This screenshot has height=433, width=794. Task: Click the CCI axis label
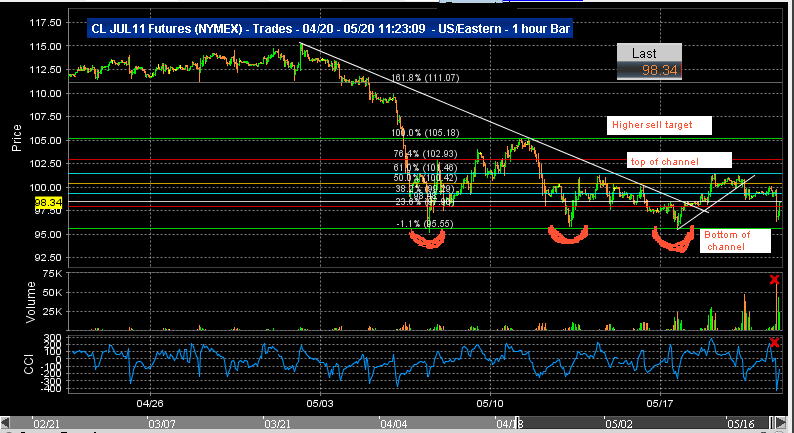[29, 364]
